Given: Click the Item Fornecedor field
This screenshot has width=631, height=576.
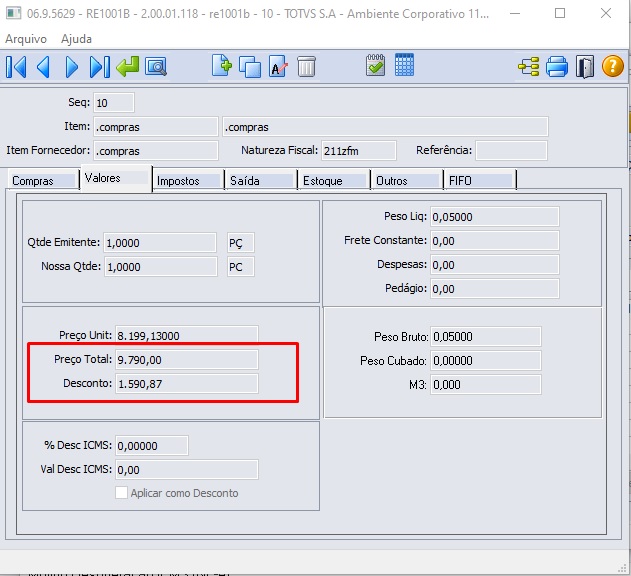Looking at the screenshot, I should [x=156, y=151].
